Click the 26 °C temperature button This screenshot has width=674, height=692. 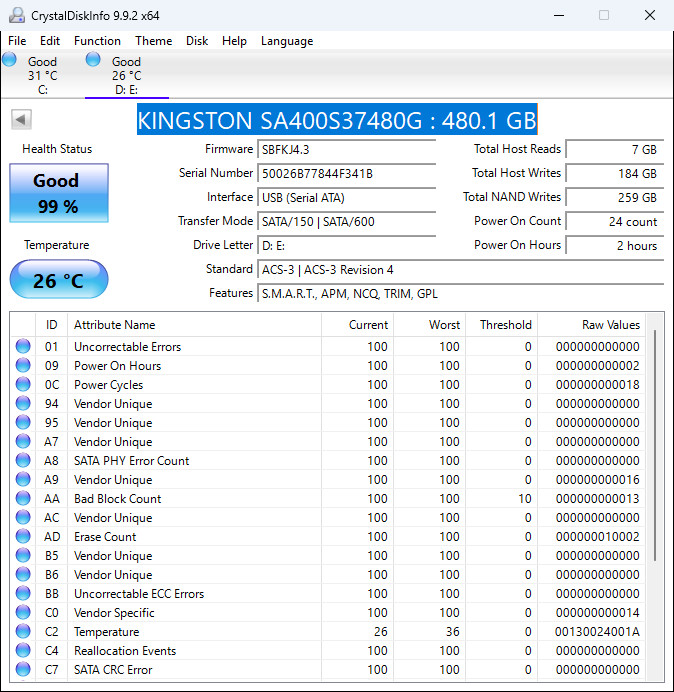59,279
